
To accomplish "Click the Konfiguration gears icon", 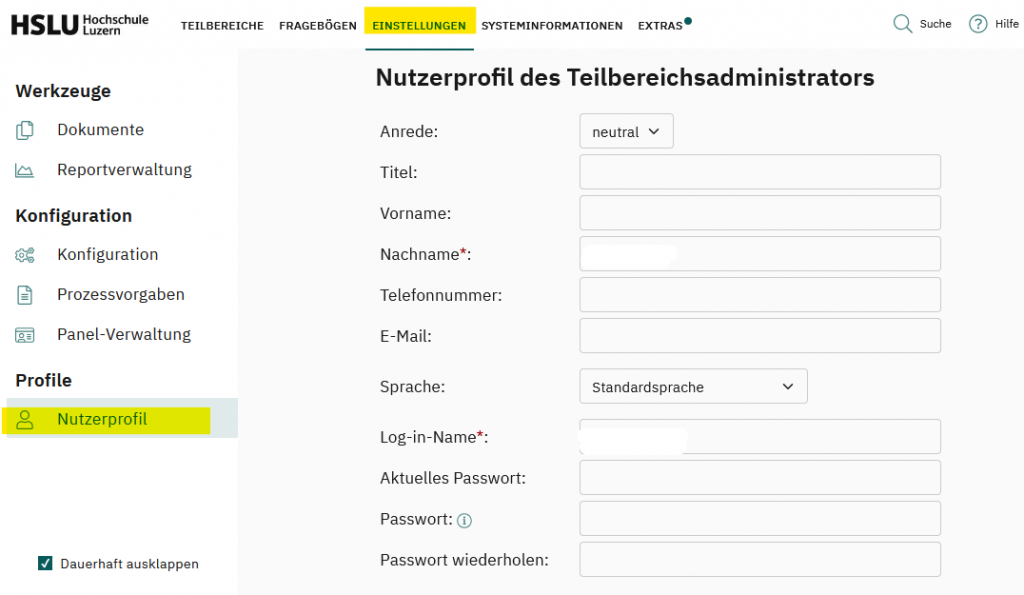I will [x=25, y=255].
